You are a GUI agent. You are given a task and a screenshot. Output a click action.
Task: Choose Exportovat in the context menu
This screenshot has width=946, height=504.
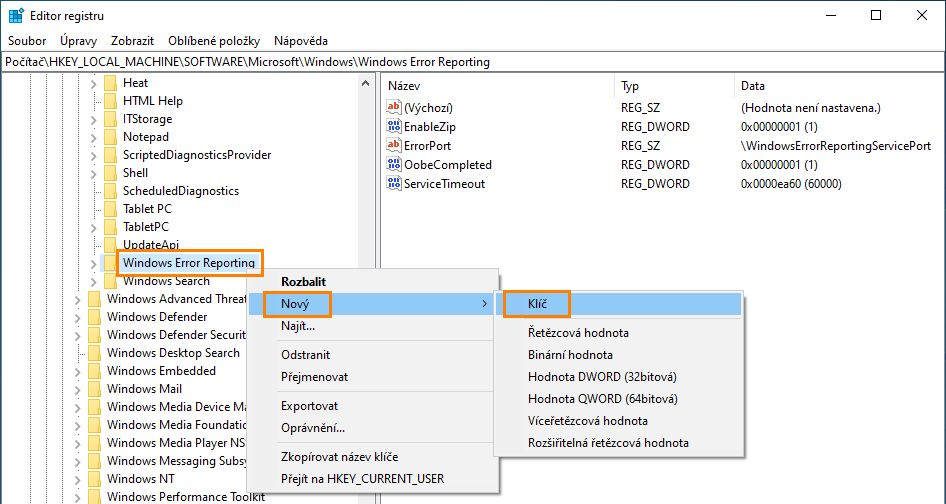pyautogui.click(x=373, y=406)
